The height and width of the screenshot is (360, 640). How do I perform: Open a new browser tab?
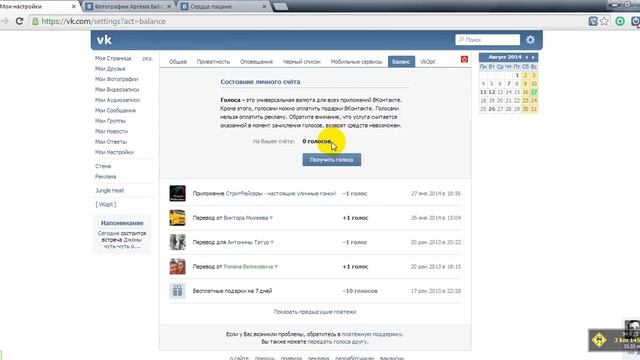pos(280,7)
